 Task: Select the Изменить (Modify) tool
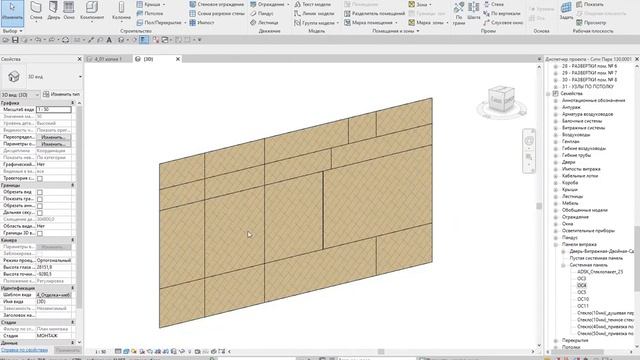click(12, 11)
